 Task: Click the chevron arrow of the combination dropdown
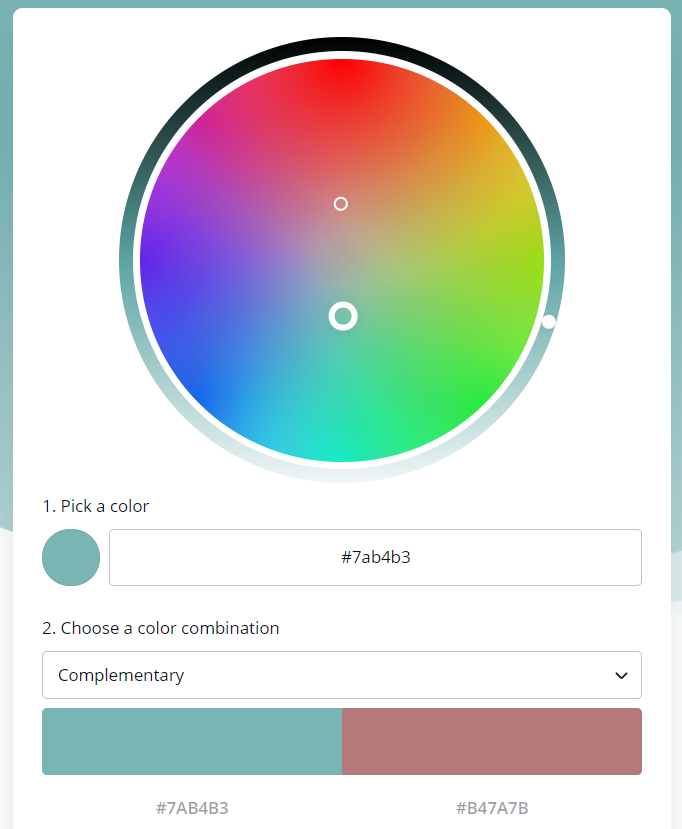[621, 675]
